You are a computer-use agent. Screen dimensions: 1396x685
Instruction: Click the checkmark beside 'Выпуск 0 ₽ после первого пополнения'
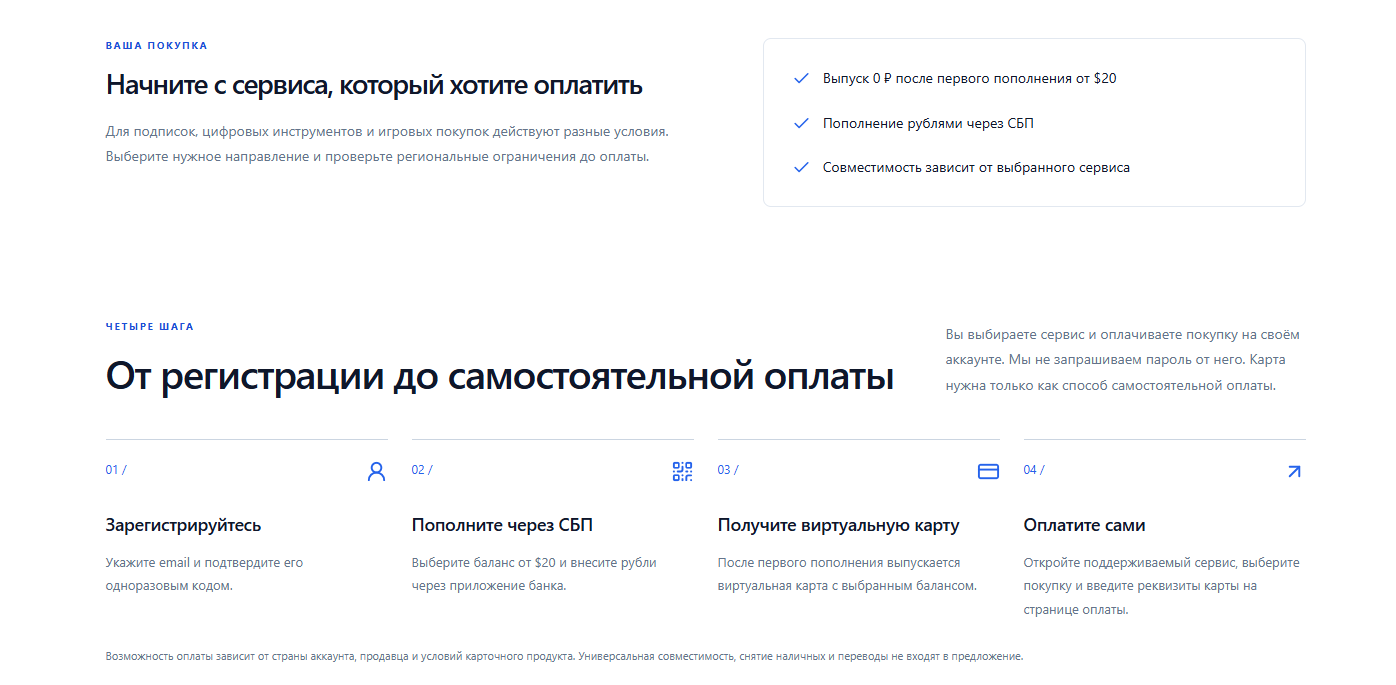coord(801,78)
